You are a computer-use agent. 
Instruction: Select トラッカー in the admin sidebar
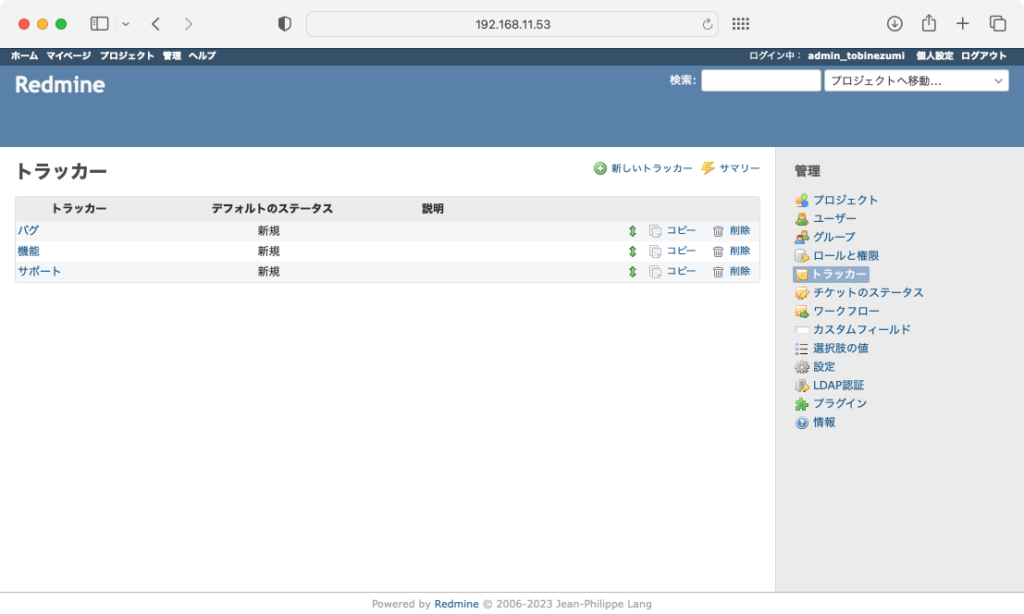(x=839, y=274)
